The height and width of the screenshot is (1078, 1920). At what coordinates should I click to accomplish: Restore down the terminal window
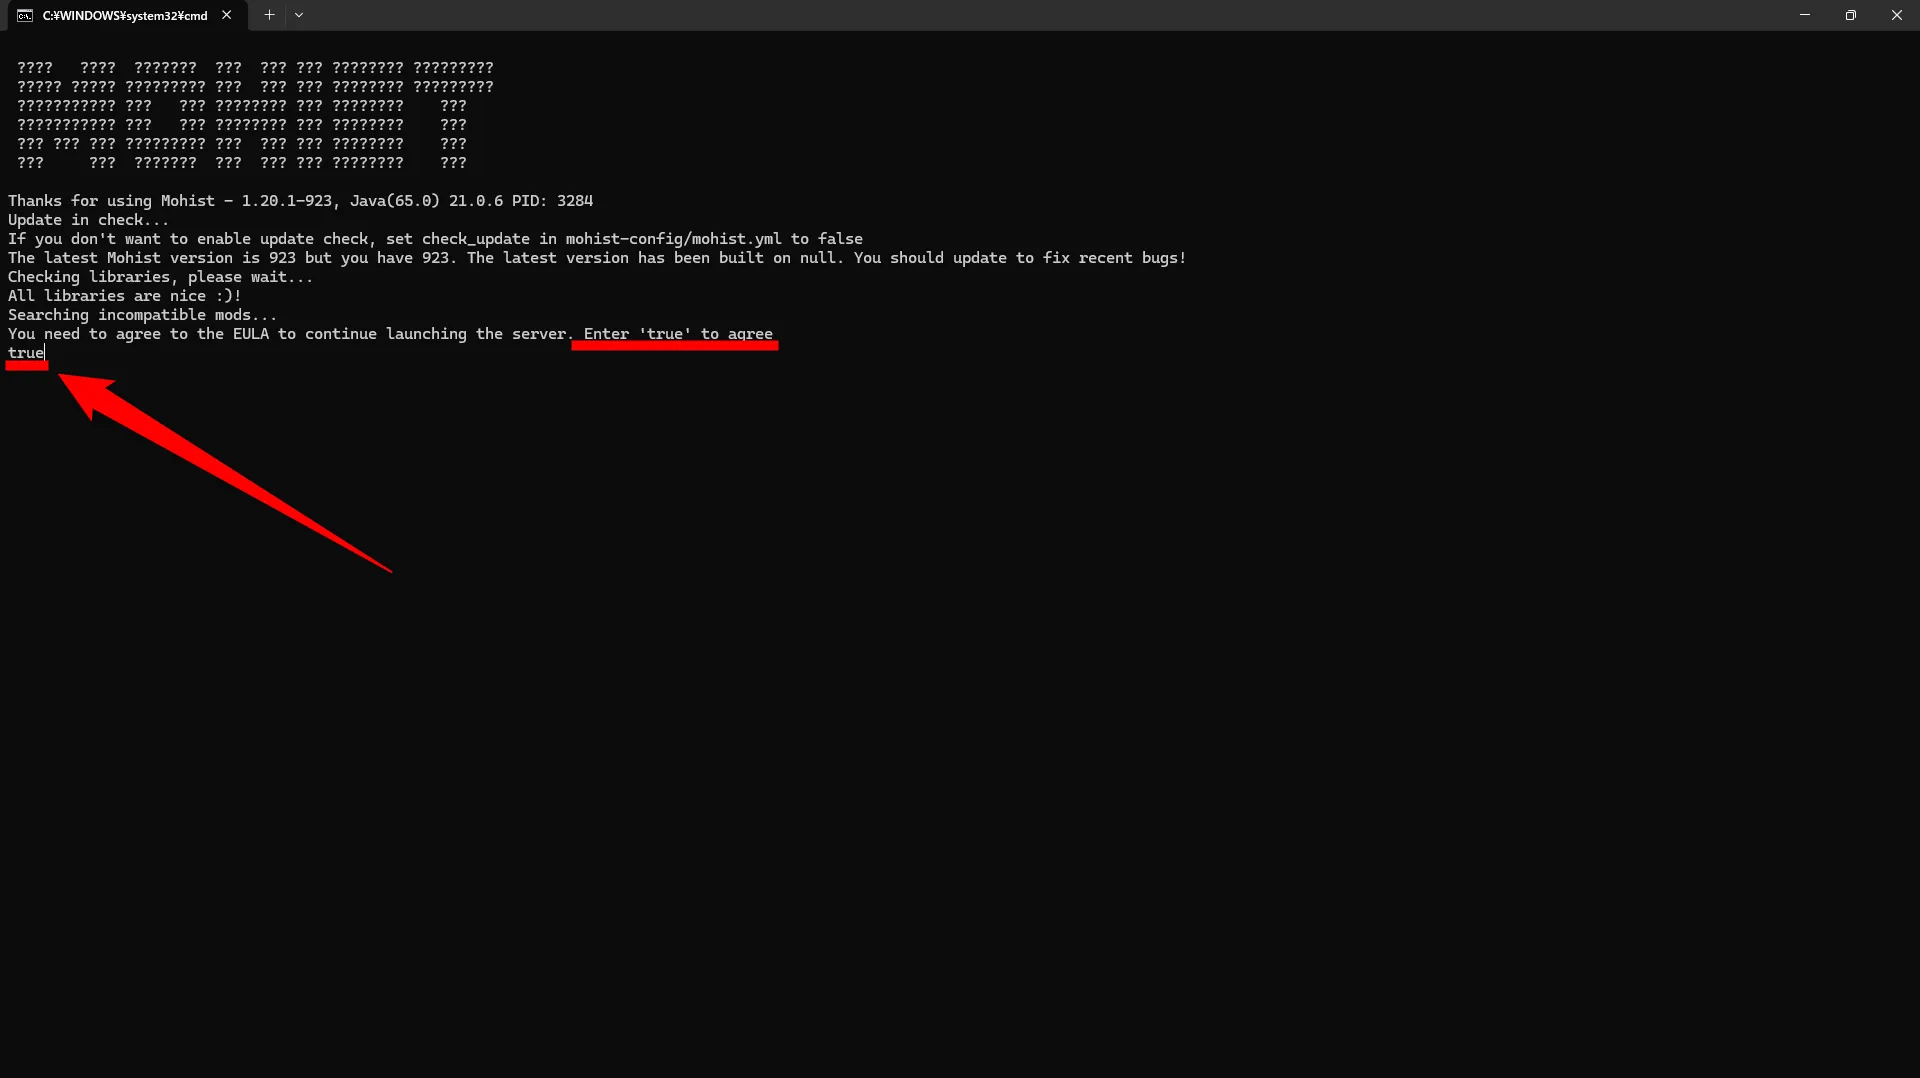(x=1851, y=15)
